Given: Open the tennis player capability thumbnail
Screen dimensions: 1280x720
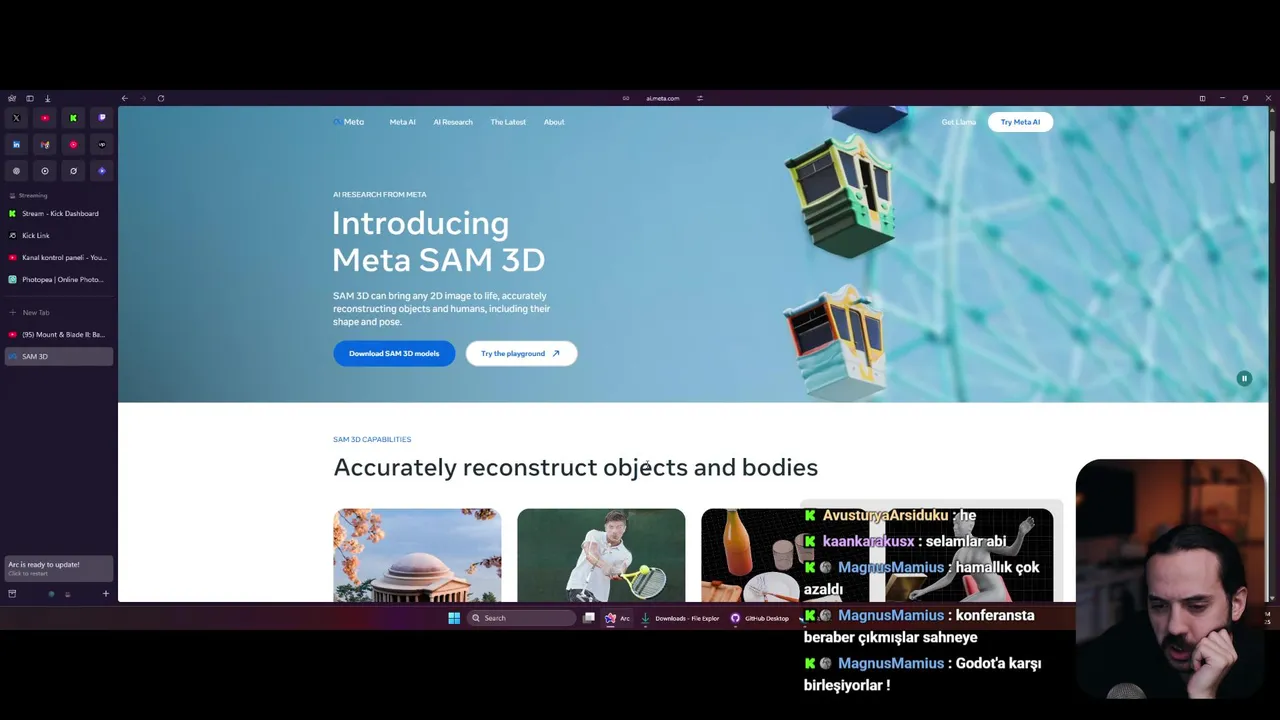Looking at the screenshot, I should [x=601, y=555].
